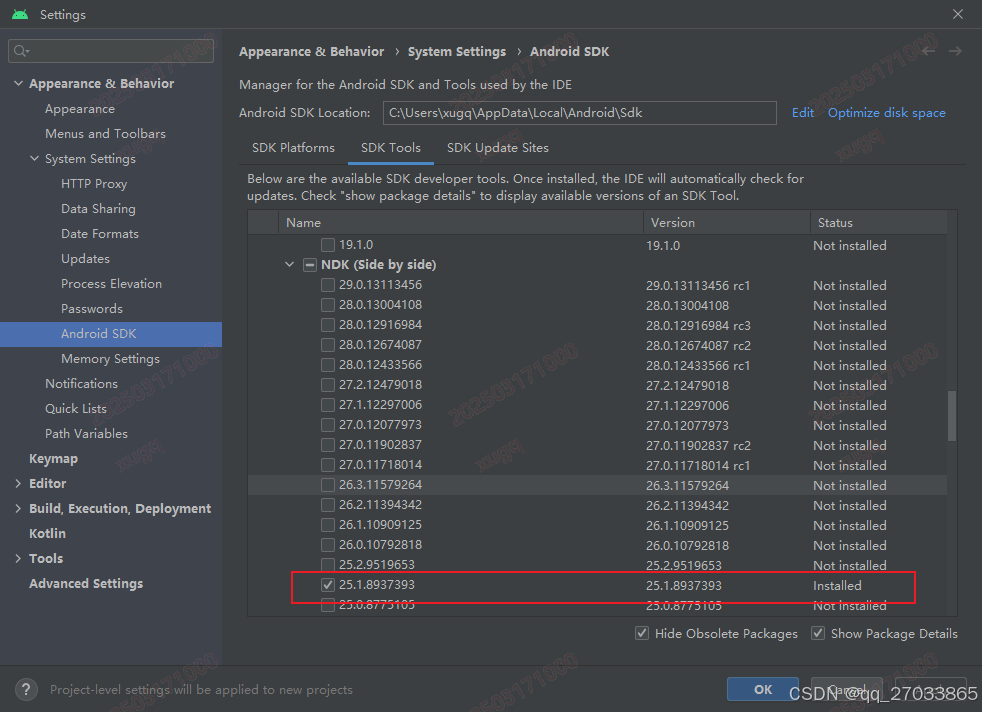Expand Build, Execution, Deployment section
Viewport: 982px width, 712px height.
pos(17,508)
